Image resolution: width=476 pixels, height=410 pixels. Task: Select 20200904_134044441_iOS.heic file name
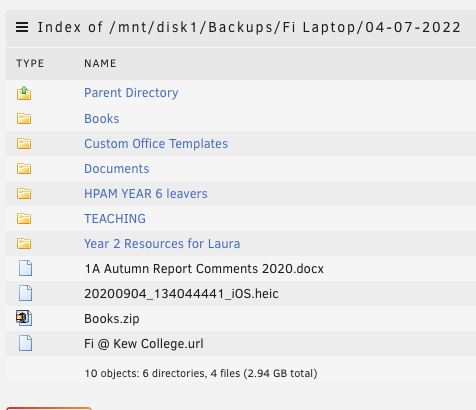tap(181, 294)
